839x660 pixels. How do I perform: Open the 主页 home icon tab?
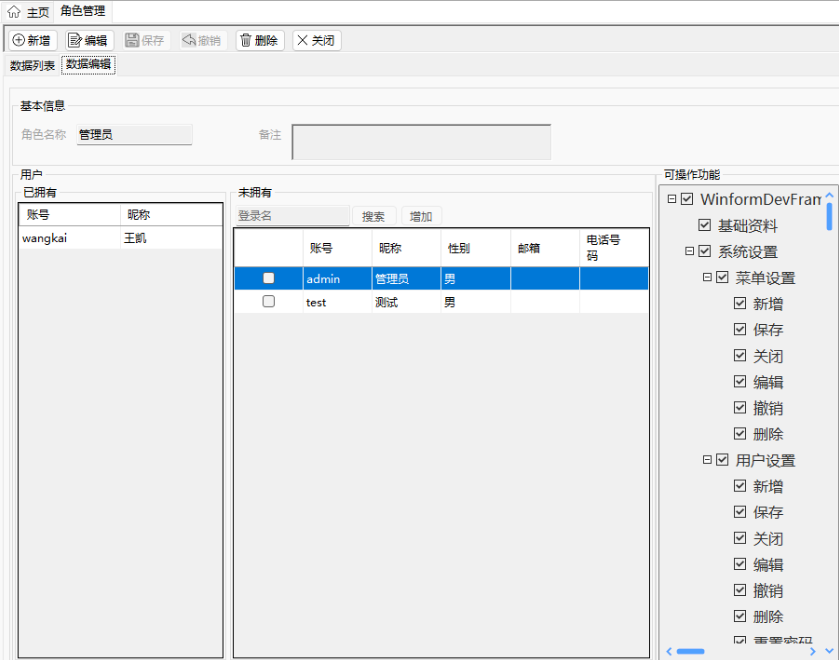pos(14,12)
